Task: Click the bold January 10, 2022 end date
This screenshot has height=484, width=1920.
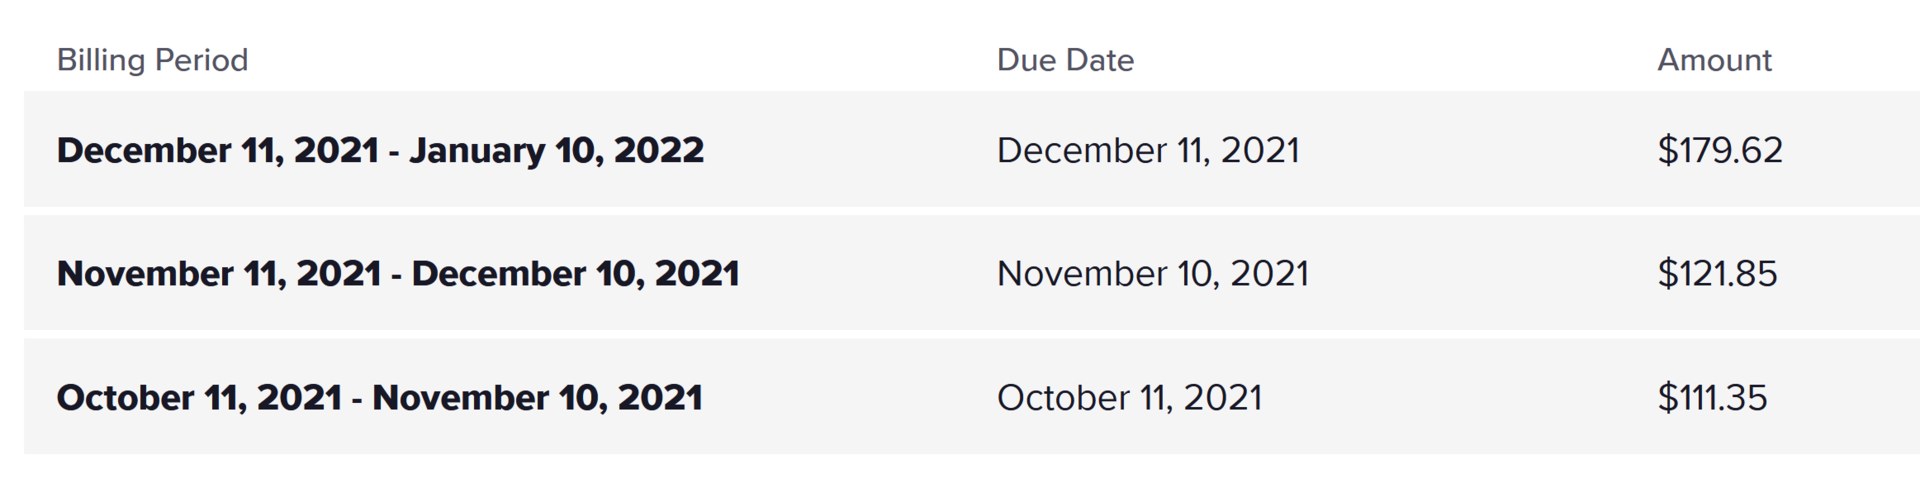Action: tap(556, 150)
